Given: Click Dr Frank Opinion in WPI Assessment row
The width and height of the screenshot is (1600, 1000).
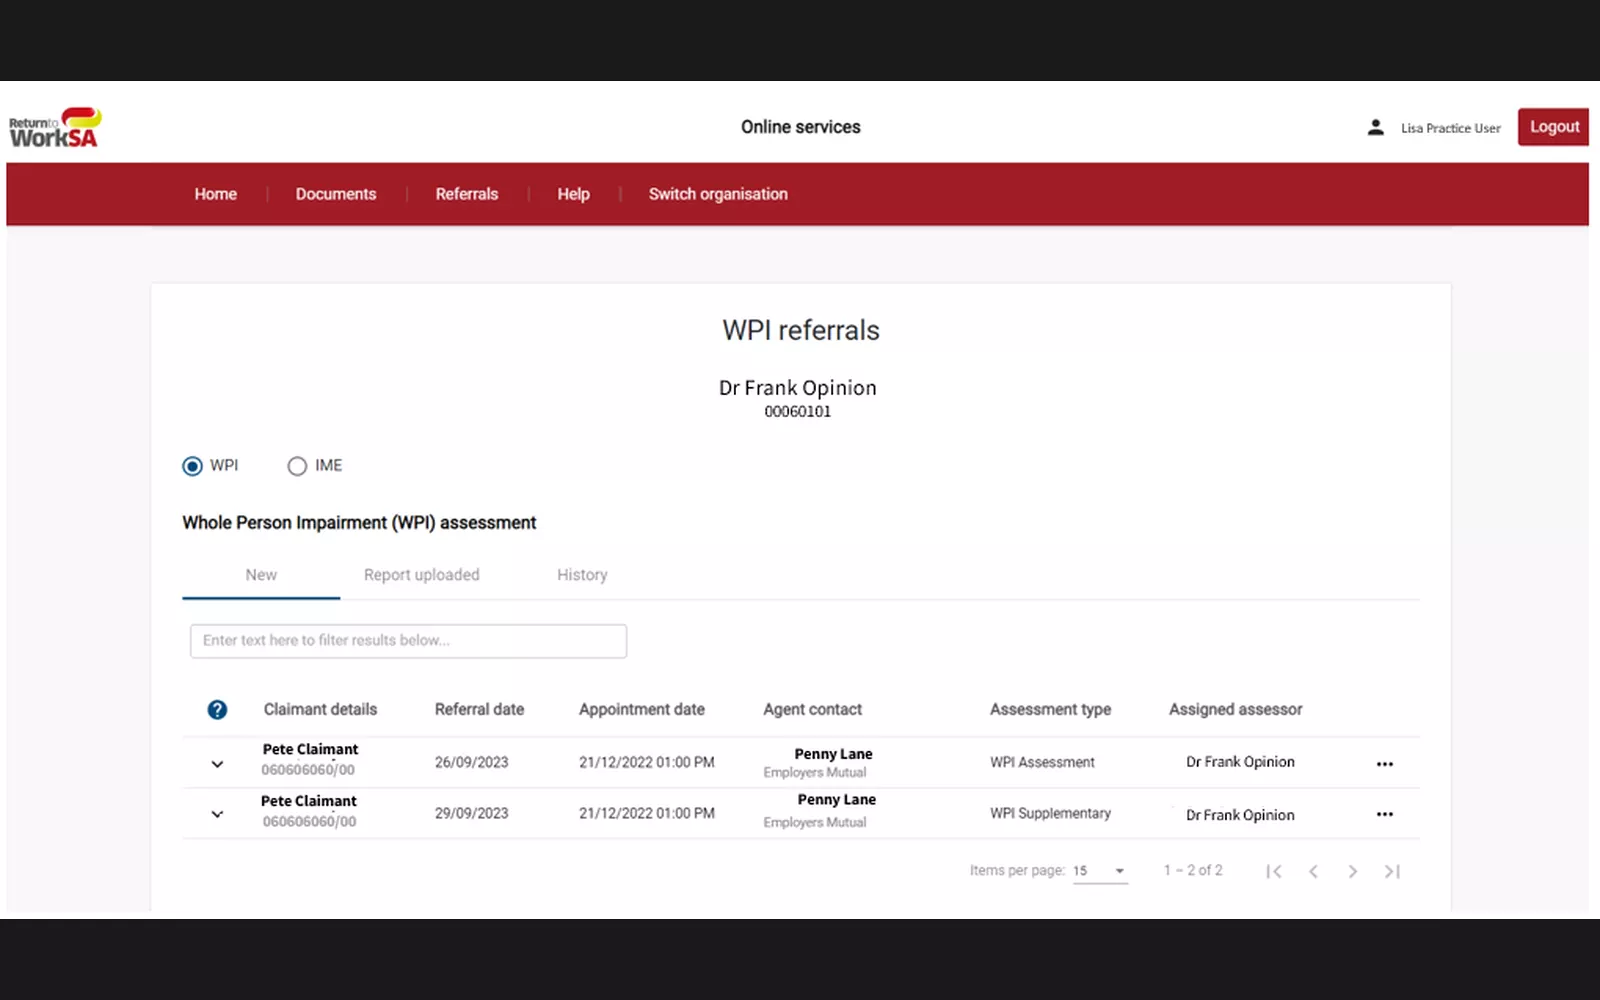Looking at the screenshot, I should click(x=1240, y=762).
